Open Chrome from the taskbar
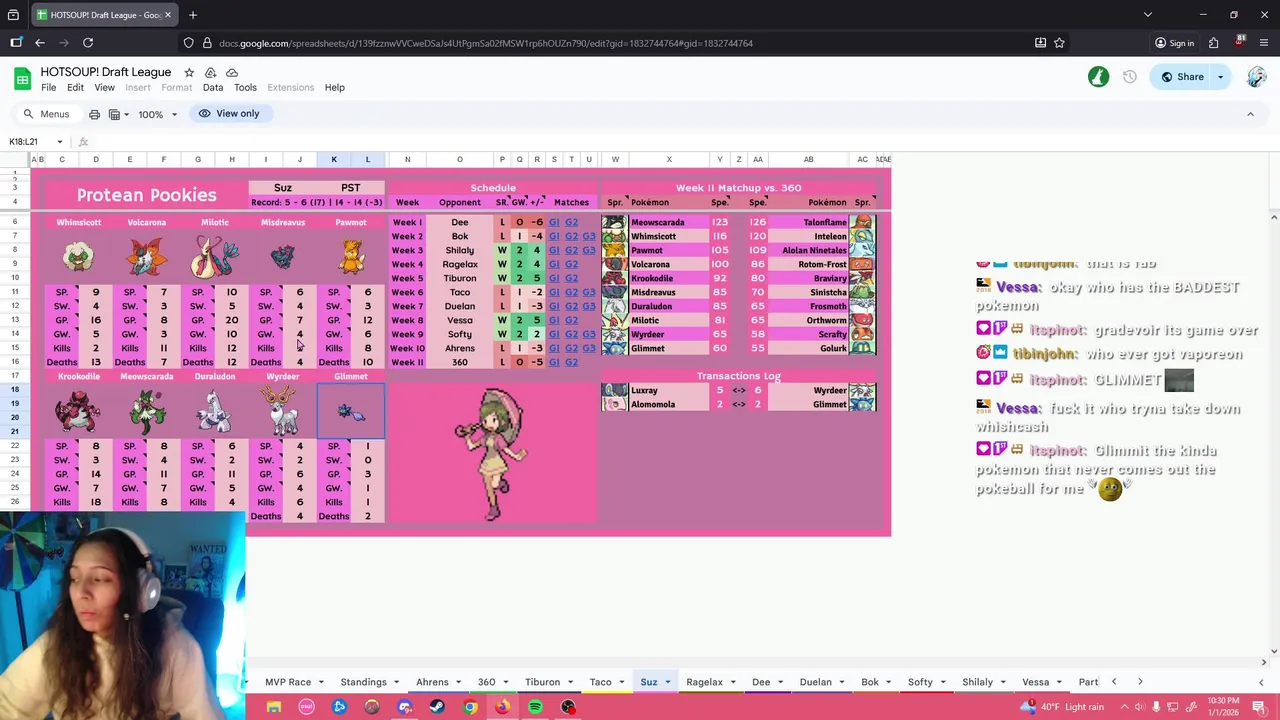The width and height of the screenshot is (1280, 720). click(x=470, y=707)
